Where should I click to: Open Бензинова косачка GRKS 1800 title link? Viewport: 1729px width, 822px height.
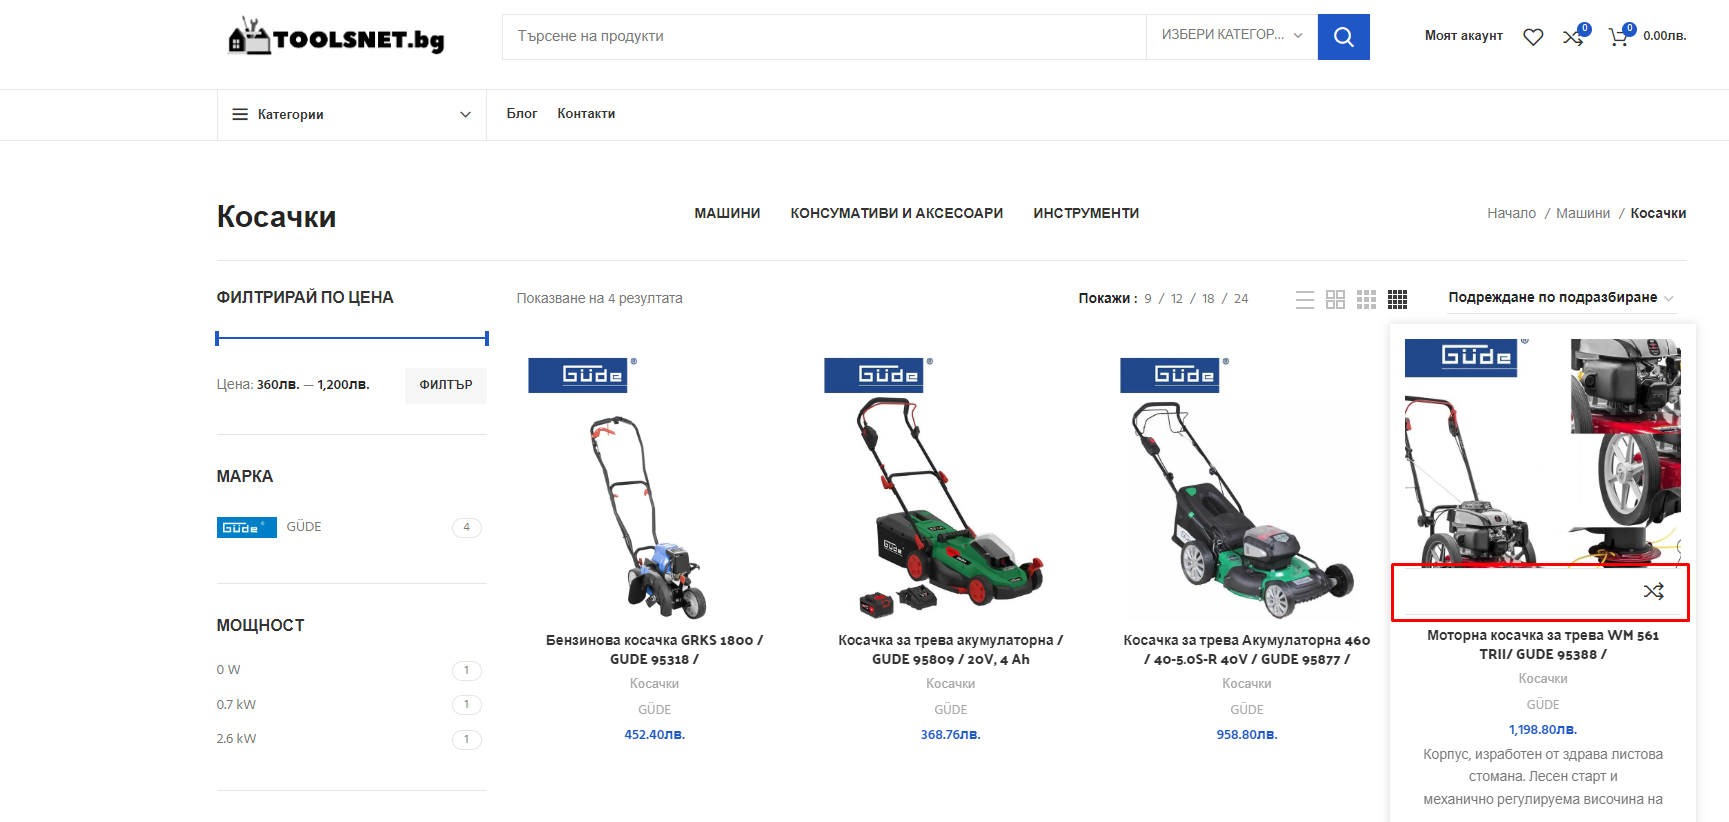(x=654, y=650)
